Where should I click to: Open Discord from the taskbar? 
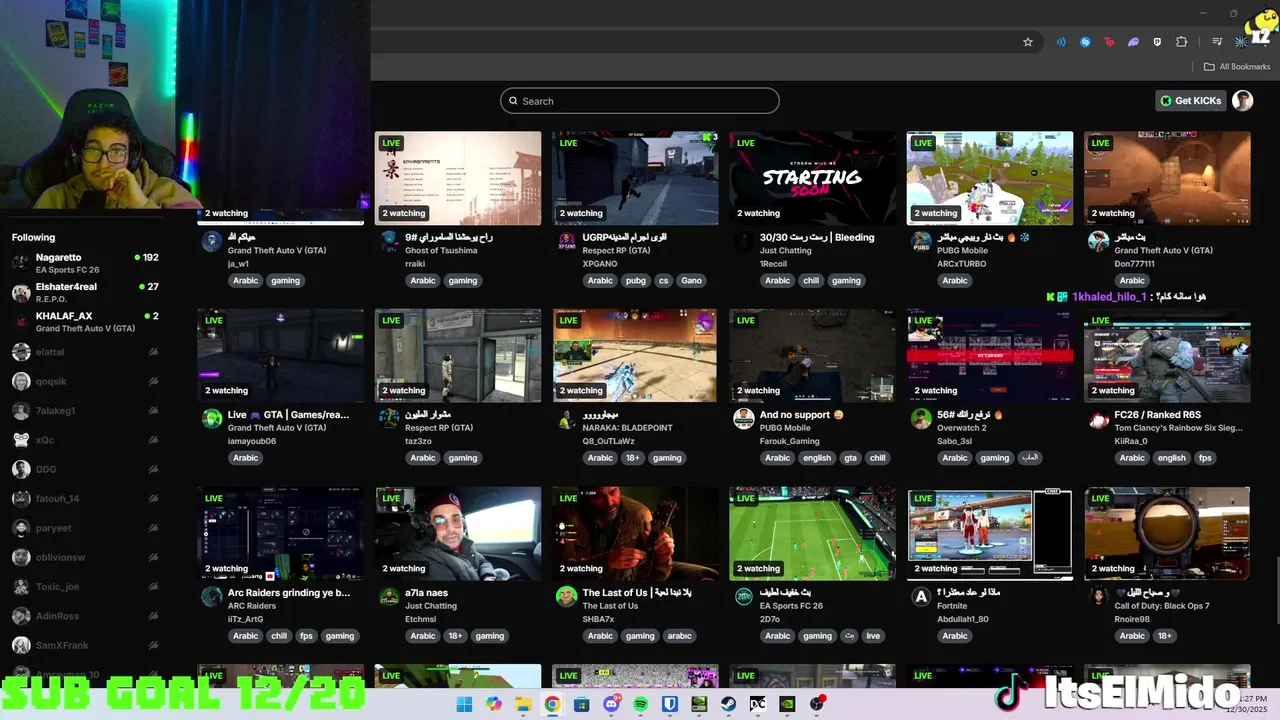coord(611,704)
